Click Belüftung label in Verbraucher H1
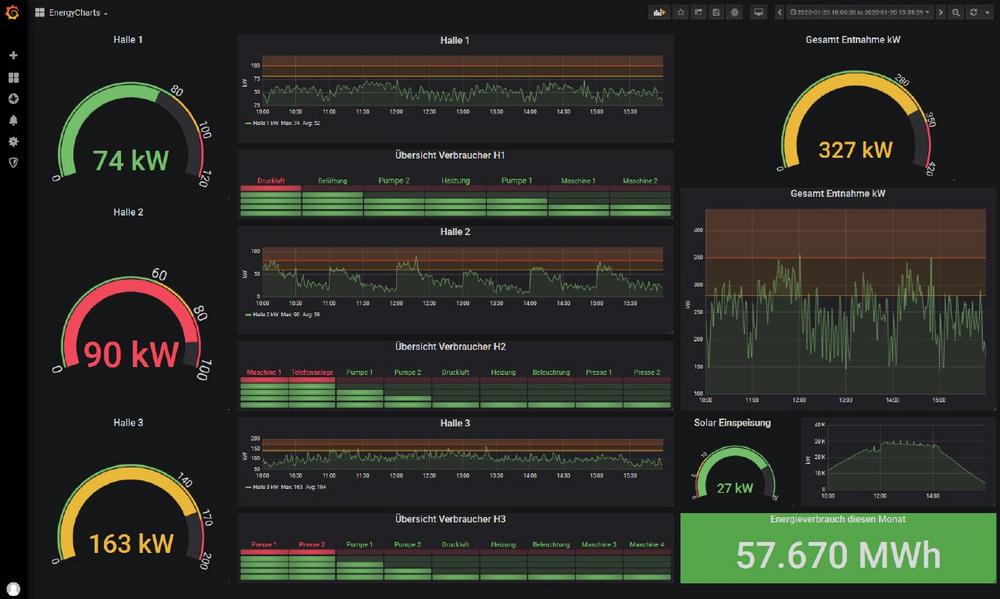The height and width of the screenshot is (599, 1000). 332,181
